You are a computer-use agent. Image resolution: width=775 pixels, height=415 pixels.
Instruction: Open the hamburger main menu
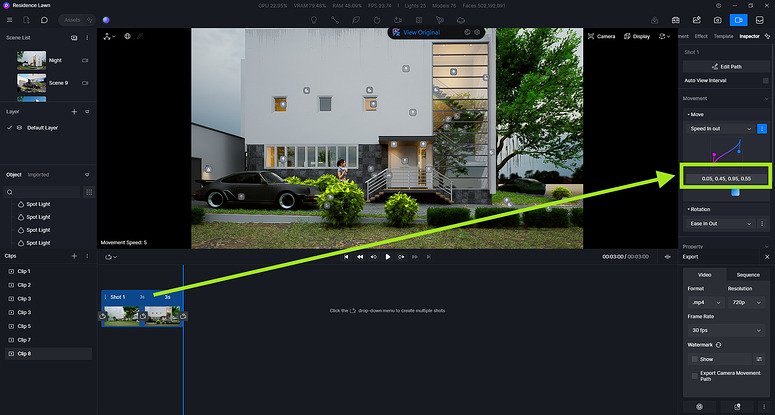9,20
